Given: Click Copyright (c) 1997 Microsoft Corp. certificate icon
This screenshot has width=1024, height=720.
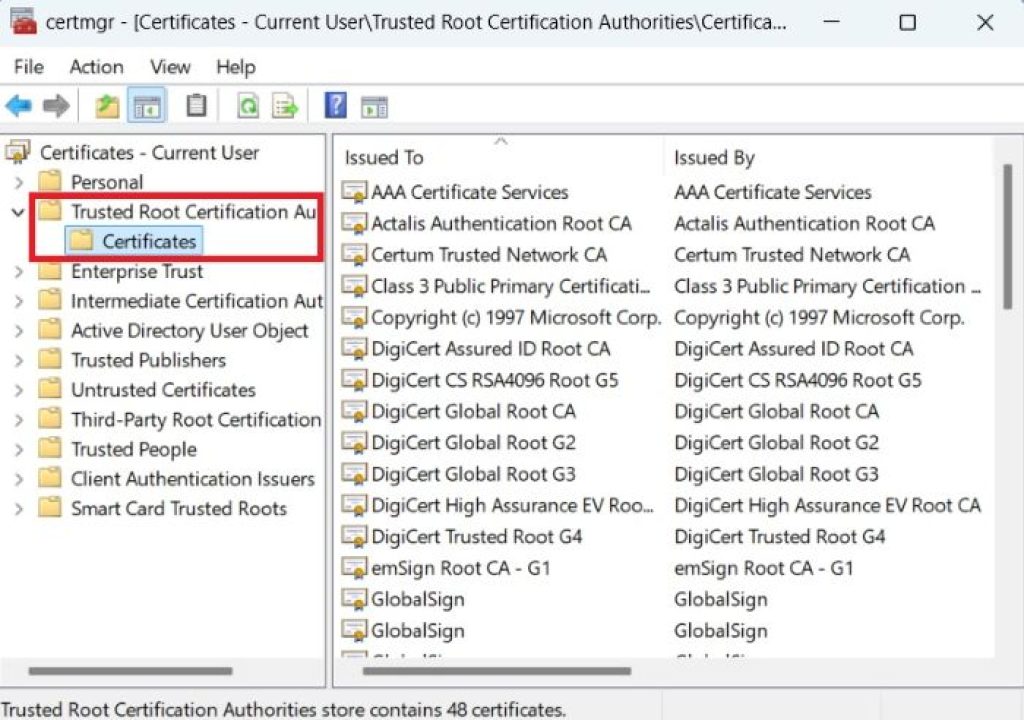Looking at the screenshot, I should pos(355,318).
